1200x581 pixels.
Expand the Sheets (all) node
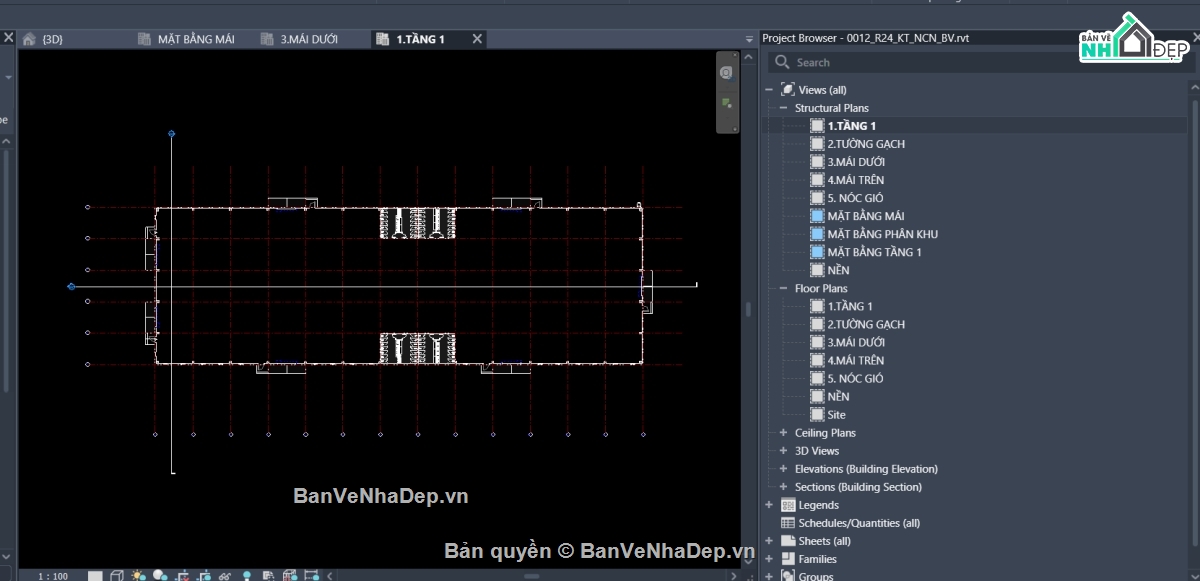coord(769,541)
